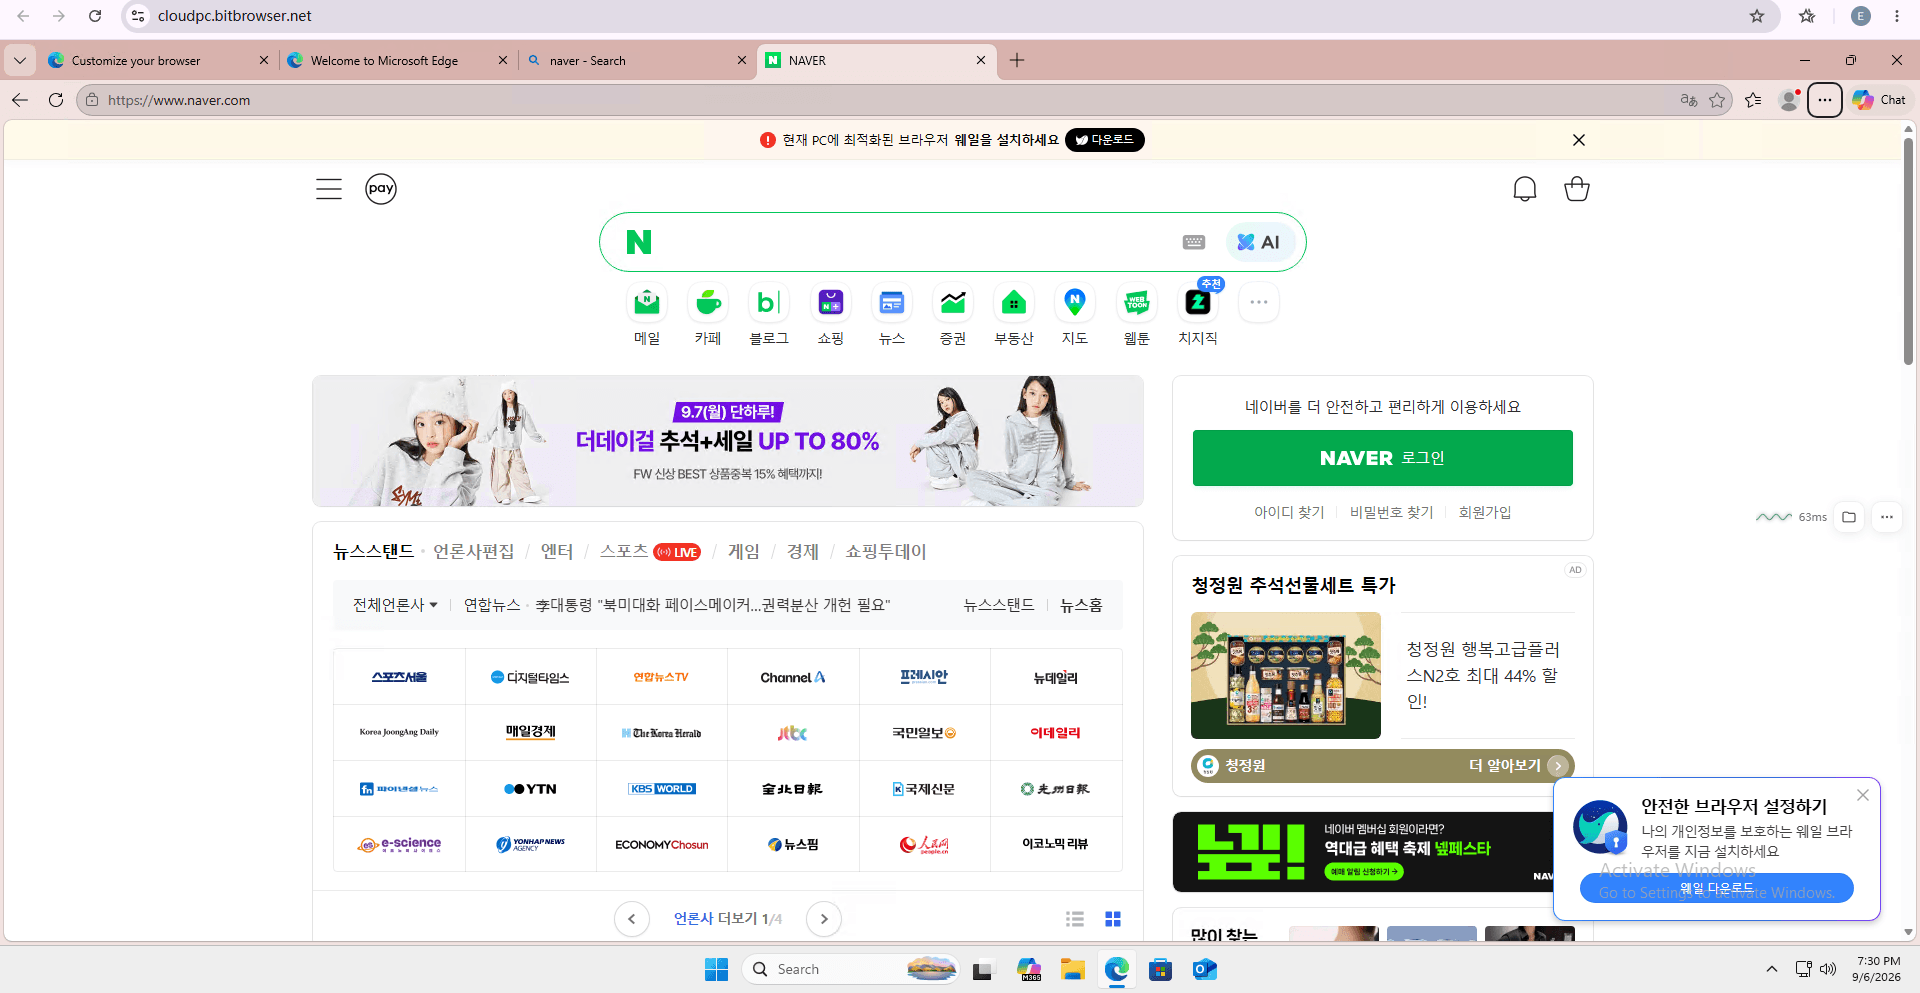
Task: Select the 스포츠 LIVE tab
Action: (650, 552)
